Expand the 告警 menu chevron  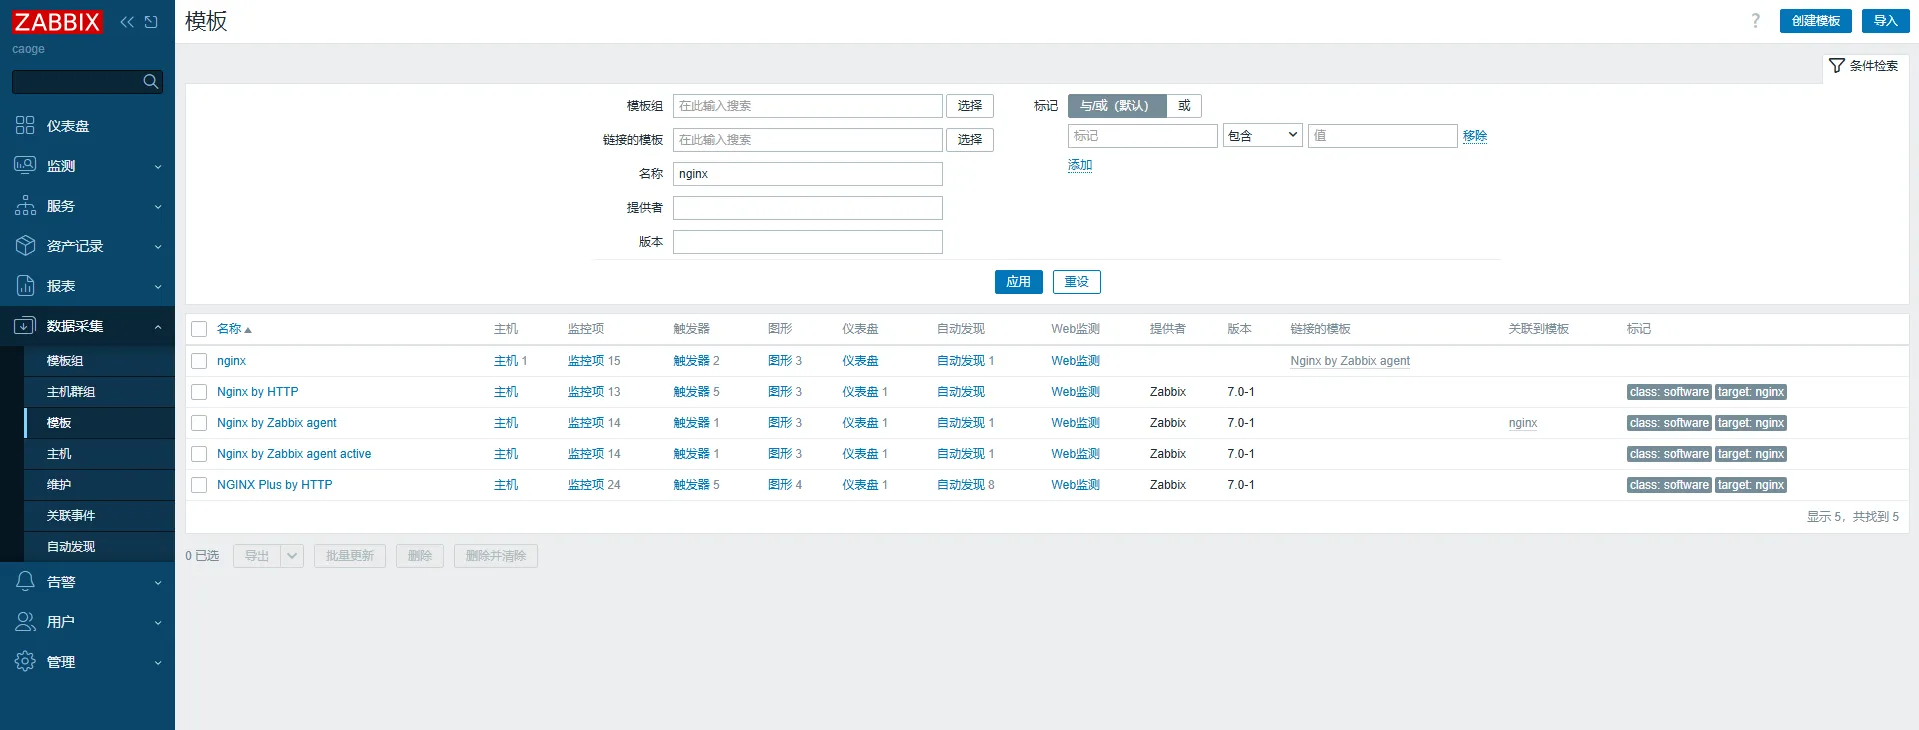(158, 583)
